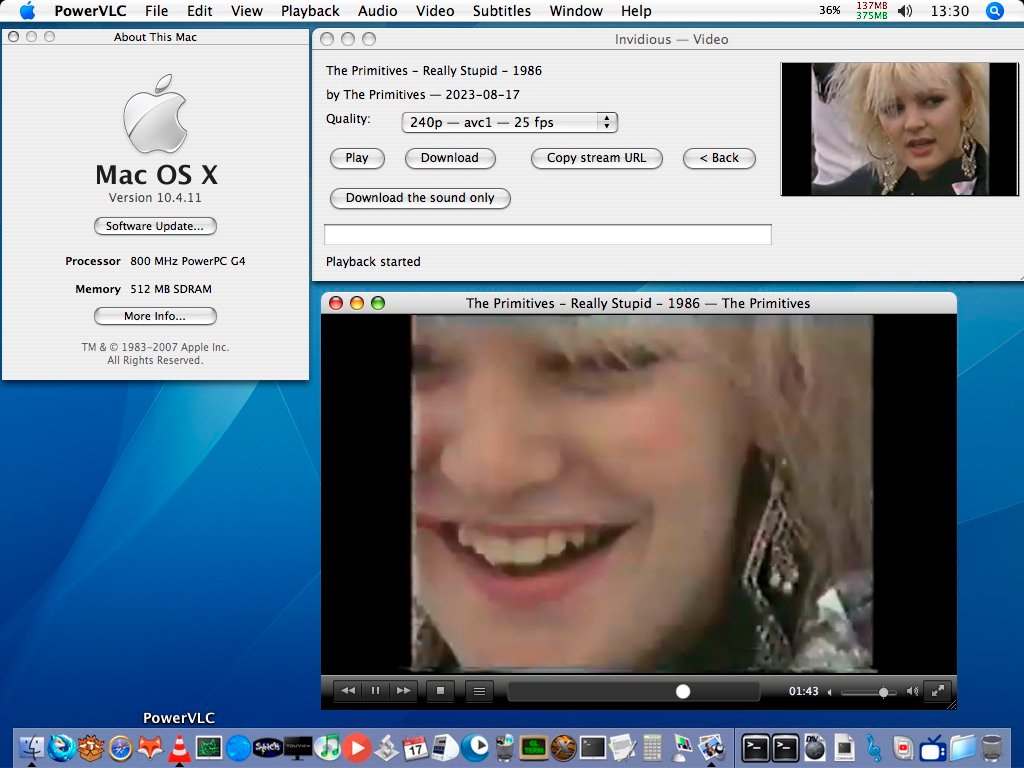Viewport: 1024px width, 768px height.
Task: Open the Playback menu
Action: tap(310, 11)
